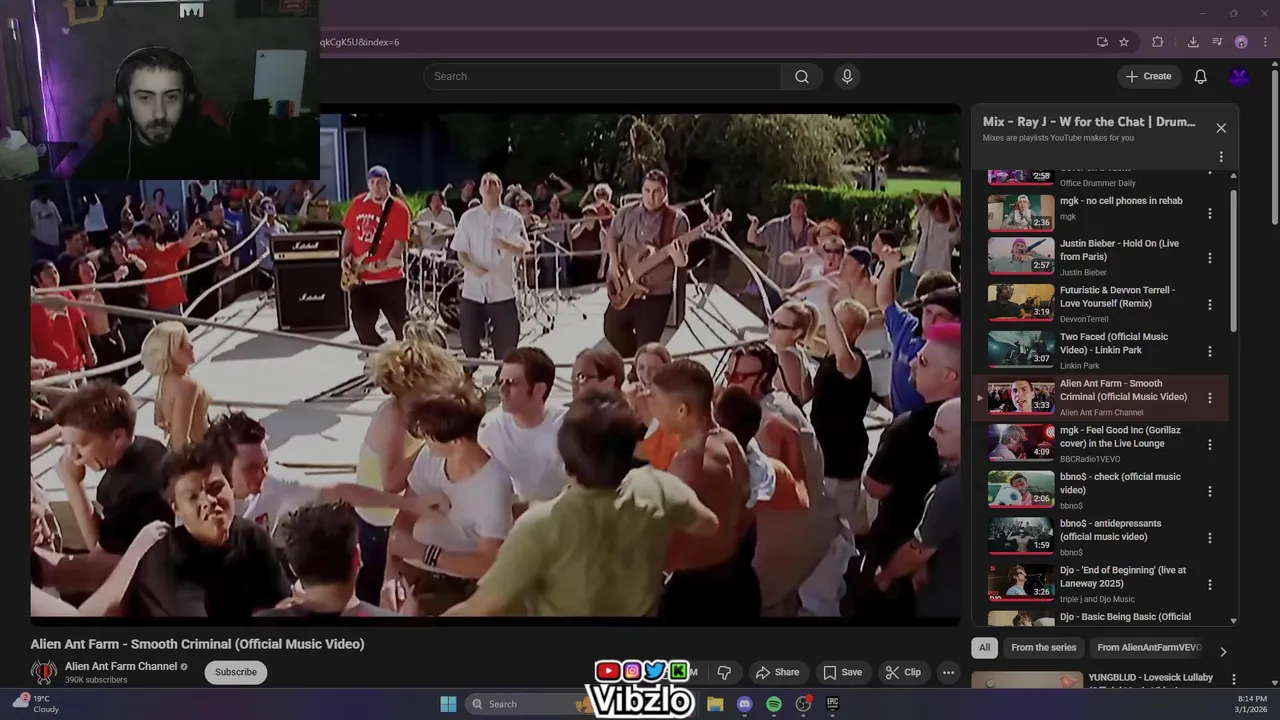The image size is (1280, 720).
Task: Open the taskbar clock showing 8:14 PM
Action: point(1253,704)
